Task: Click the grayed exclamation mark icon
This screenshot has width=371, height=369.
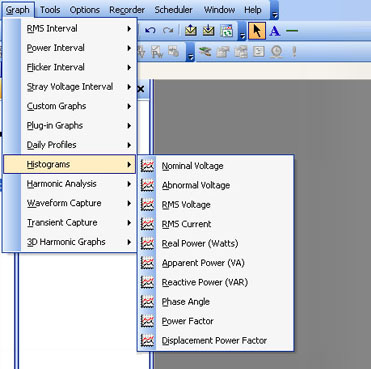Action: click(294, 52)
